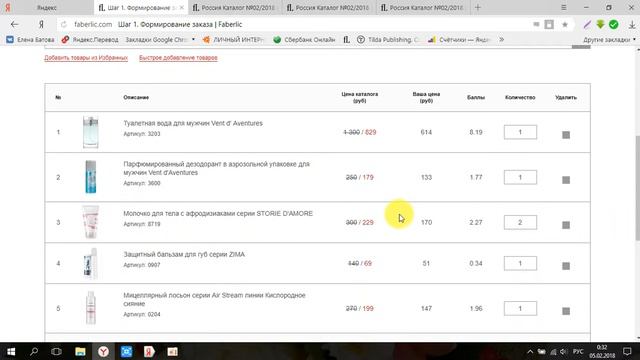This screenshot has width=640, height=360.
Task: Tick delete checkbox for бальзам для губ ZIMA
Action: click(x=566, y=266)
